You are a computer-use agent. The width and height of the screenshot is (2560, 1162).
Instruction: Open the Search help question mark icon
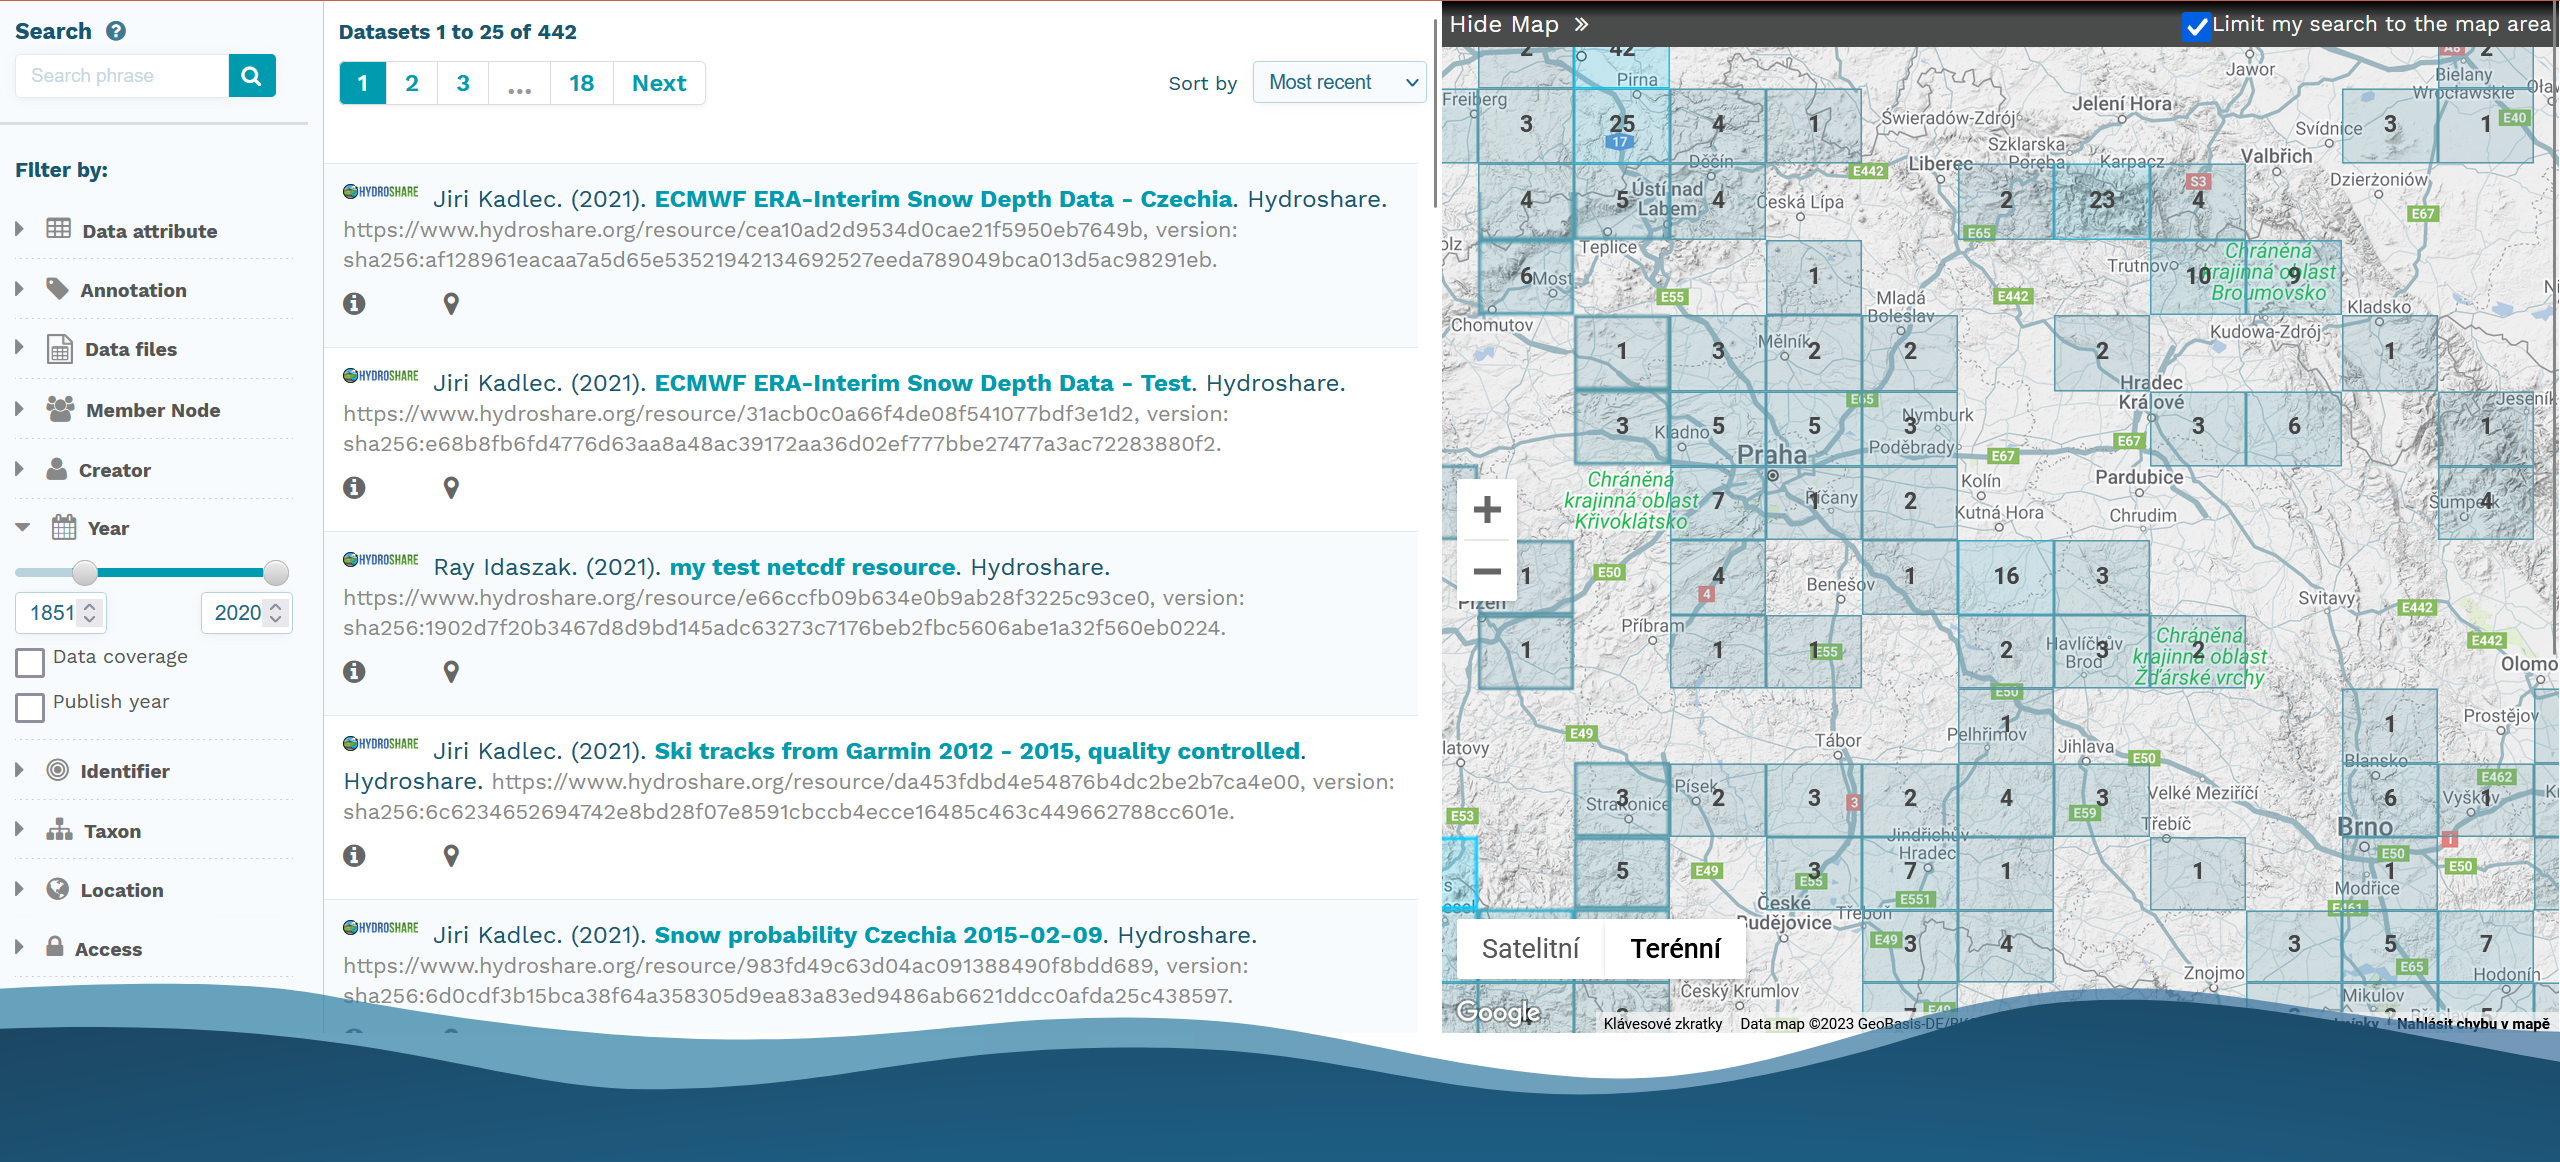point(116,31)
